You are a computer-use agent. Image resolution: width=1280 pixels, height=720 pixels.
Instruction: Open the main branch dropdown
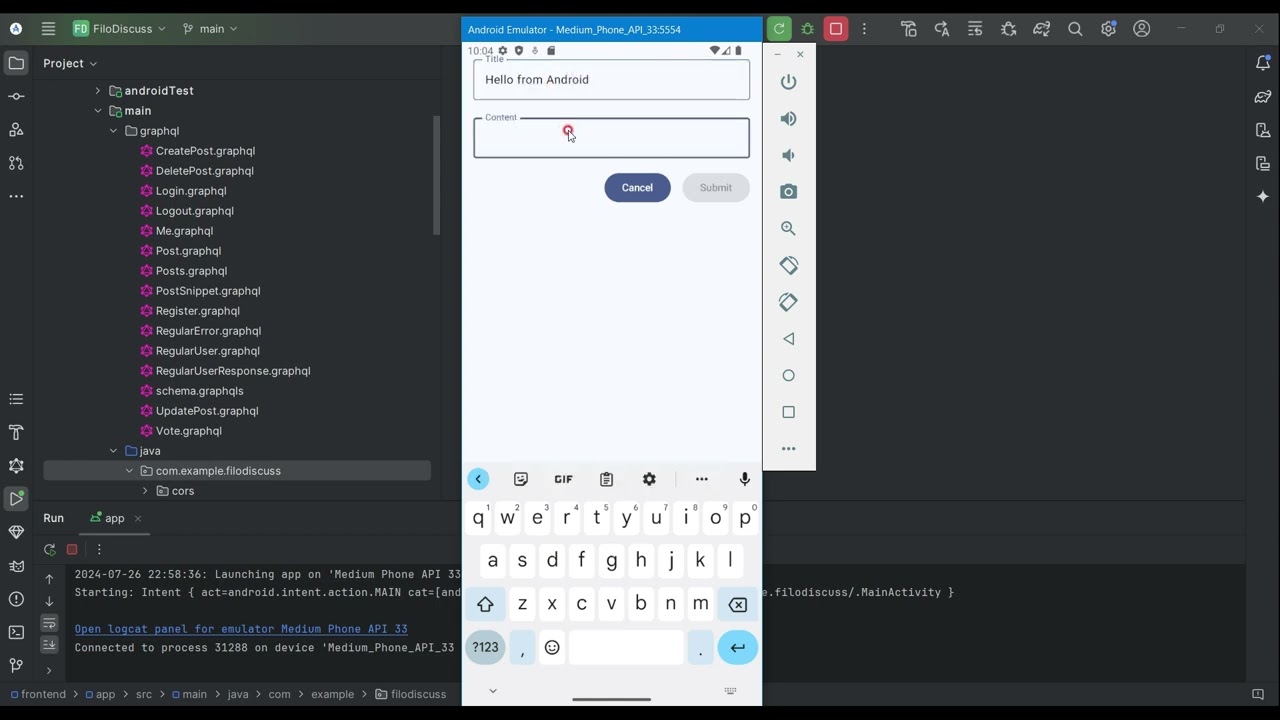click(x=210, y=29)
